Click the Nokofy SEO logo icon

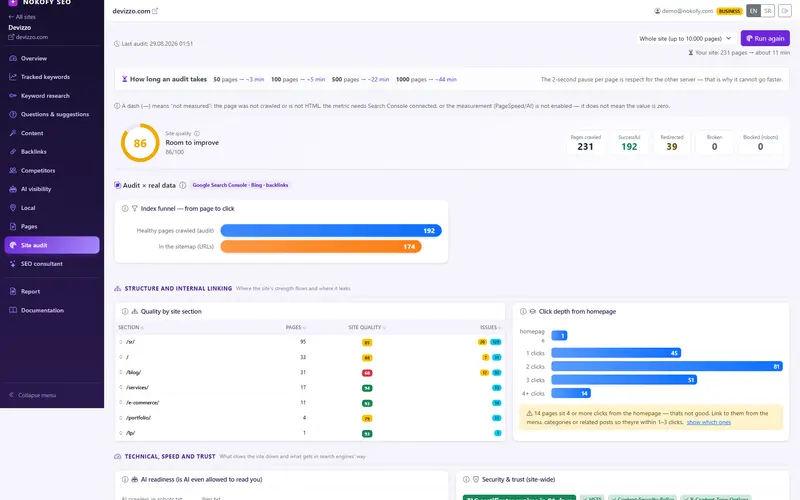pyautogui.click(x=13, y=3)
